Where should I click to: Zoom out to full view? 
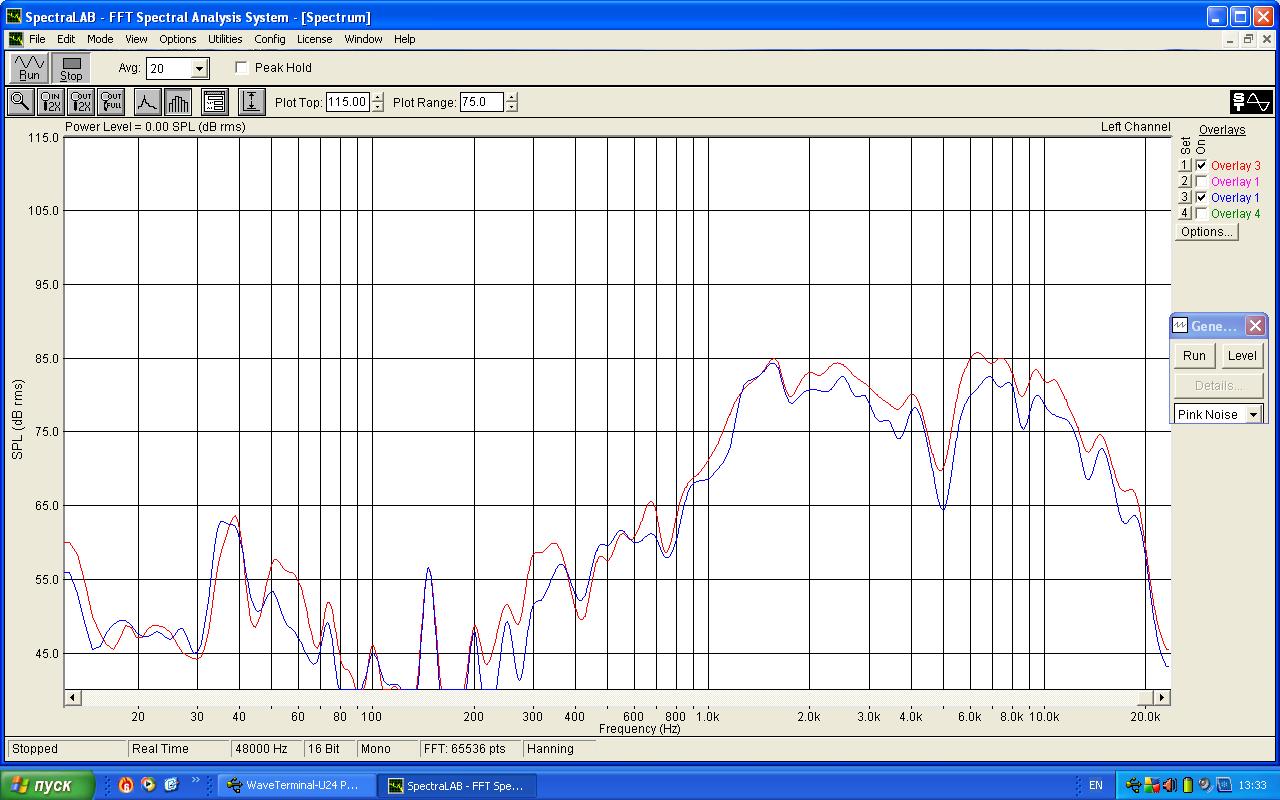(111, 101)
